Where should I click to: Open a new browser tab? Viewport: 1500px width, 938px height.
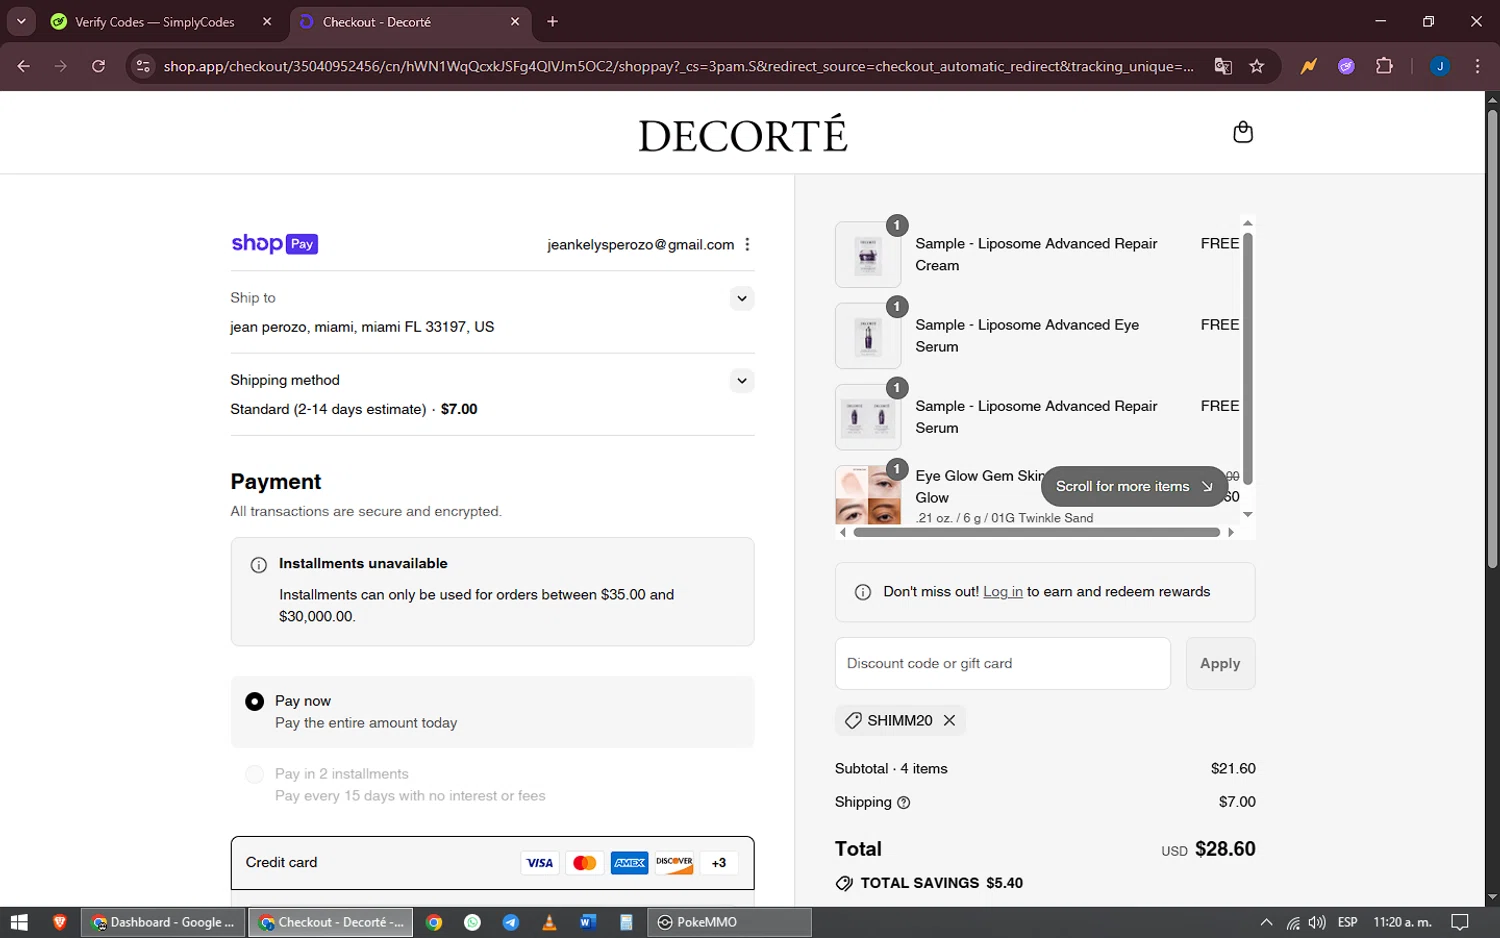(x=552, y=21)
